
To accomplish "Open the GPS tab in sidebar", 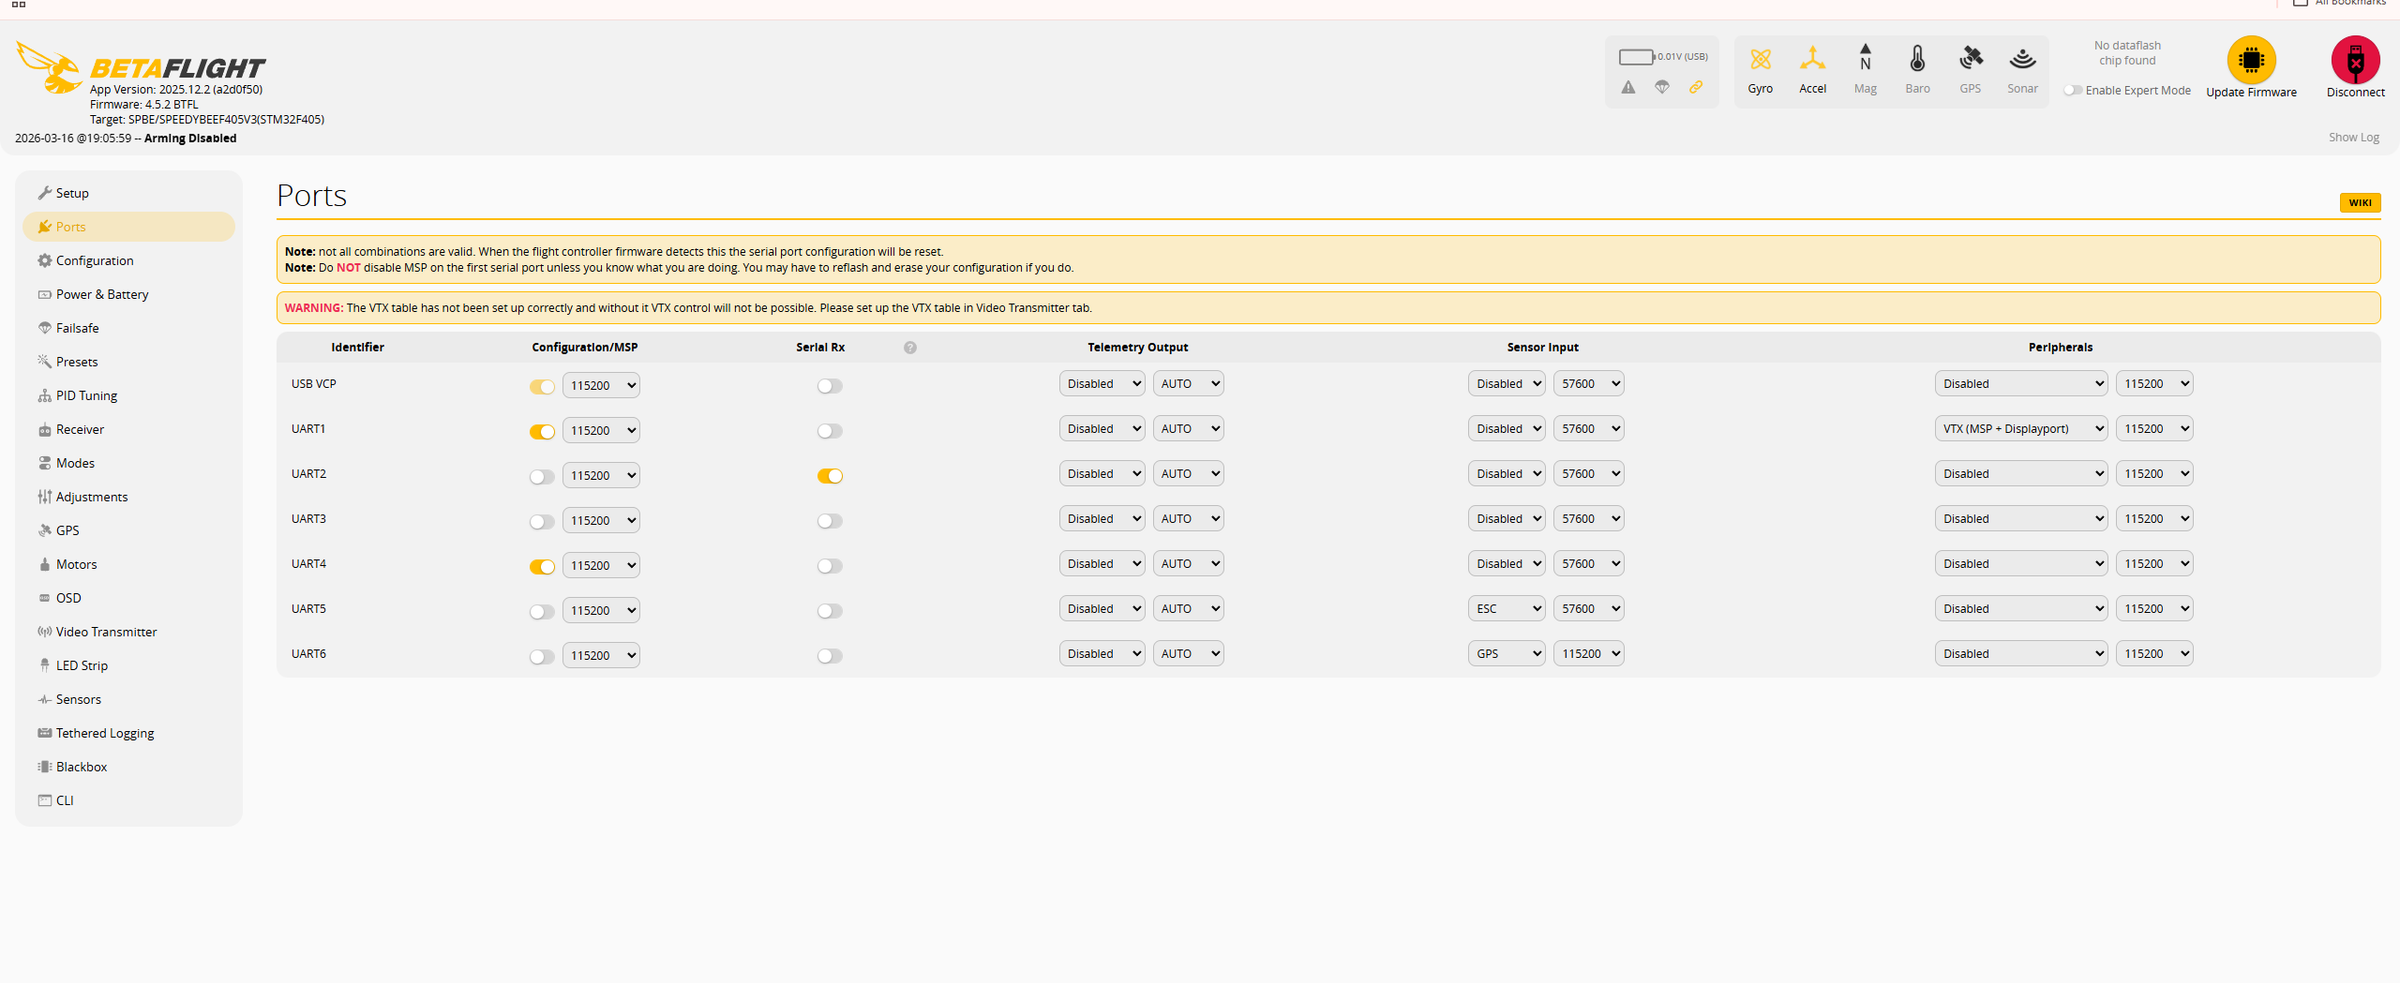I will point(67,532).
